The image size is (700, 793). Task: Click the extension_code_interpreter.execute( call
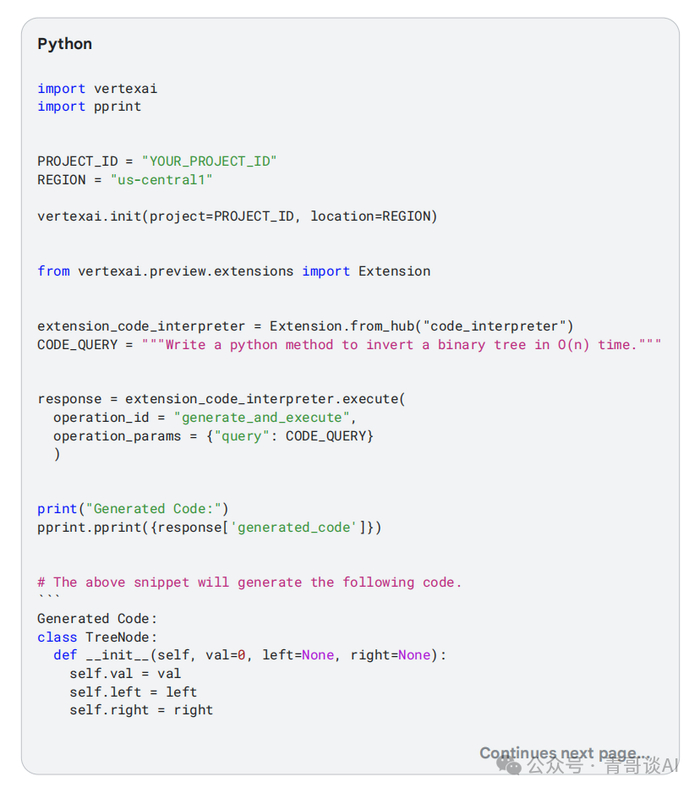point(265,399)
